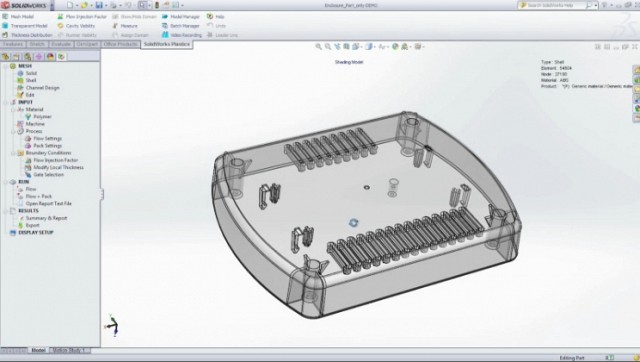
Task: Open the Batch Manager
Action: coord(180,26)
